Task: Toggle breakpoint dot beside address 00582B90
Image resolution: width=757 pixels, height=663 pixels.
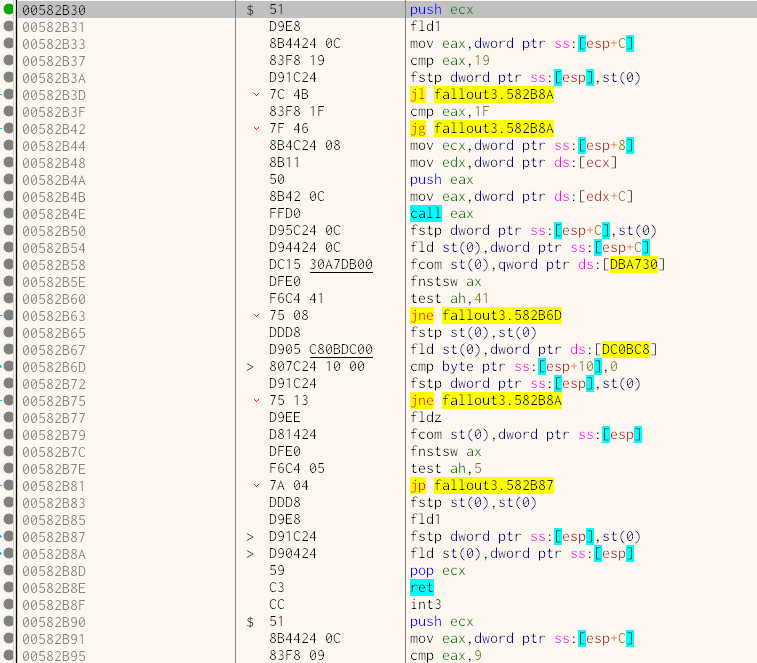Action: (8, 621)
